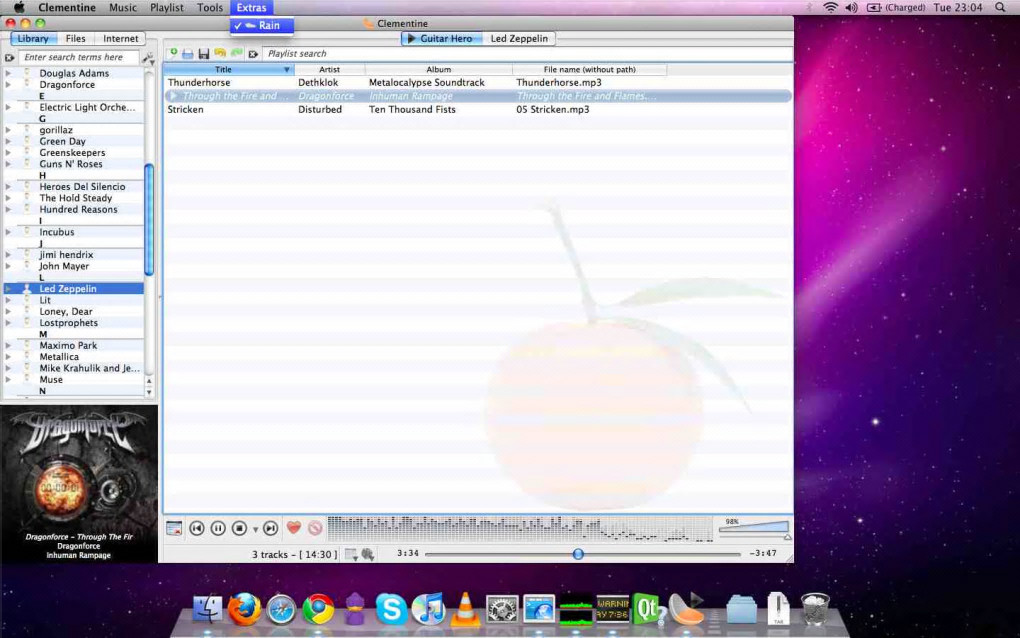The height and width of the screenshot is (638, 1020).
Task: Clear the playlist search with the X icon
Action: point(253,54)
